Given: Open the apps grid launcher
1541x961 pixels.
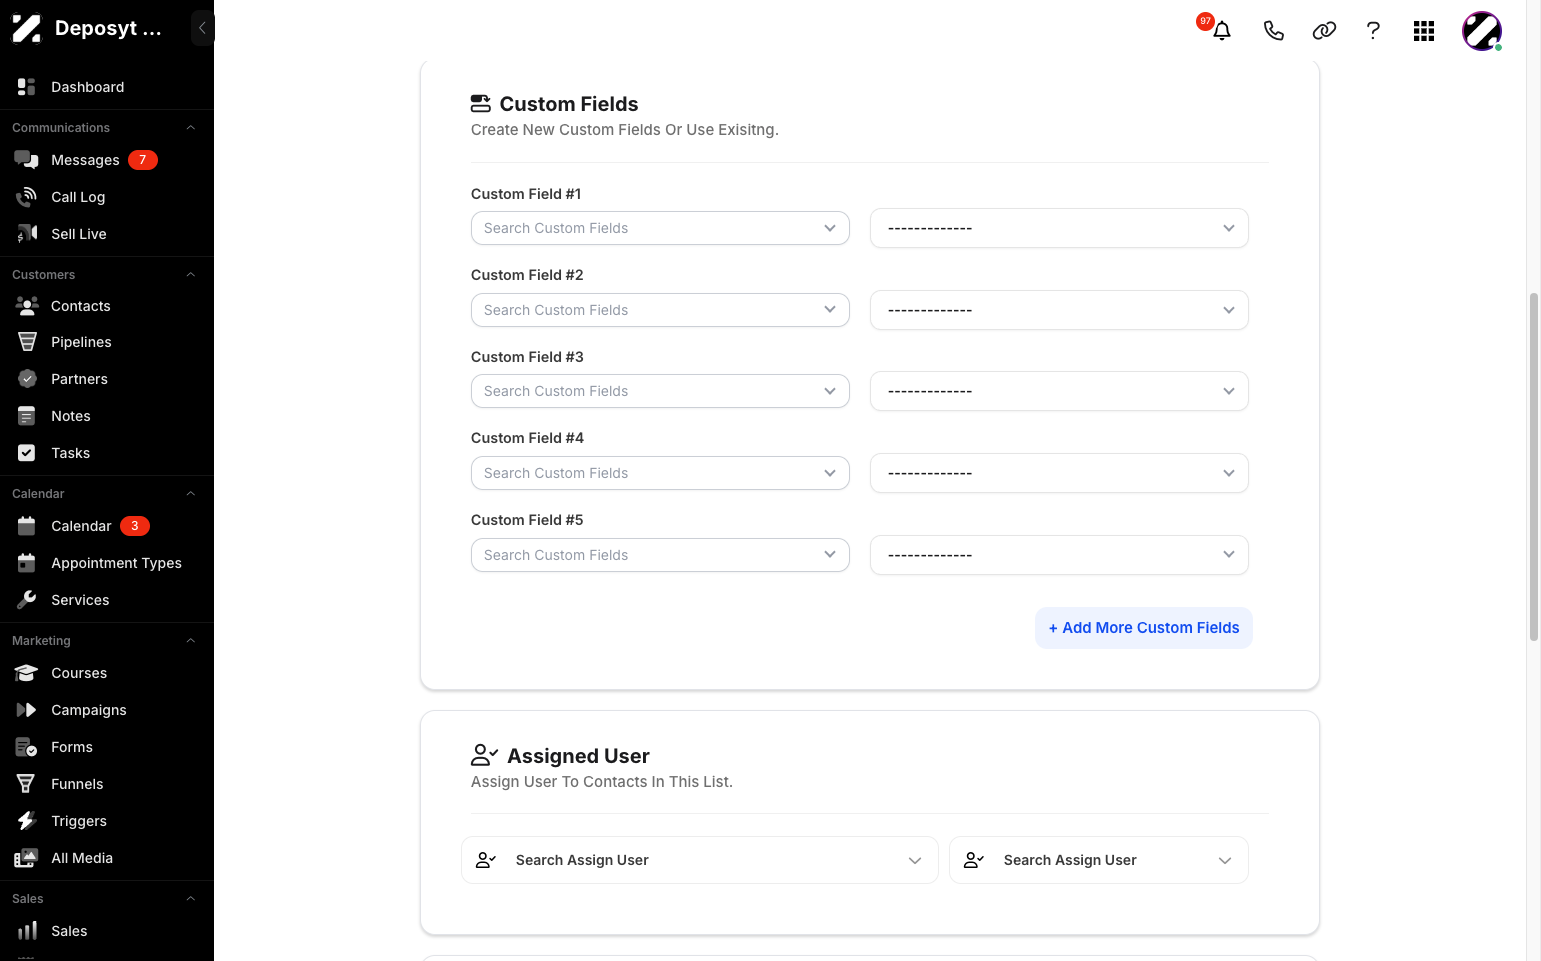Looking at the screenshot, I should [x=1424, y=31].
